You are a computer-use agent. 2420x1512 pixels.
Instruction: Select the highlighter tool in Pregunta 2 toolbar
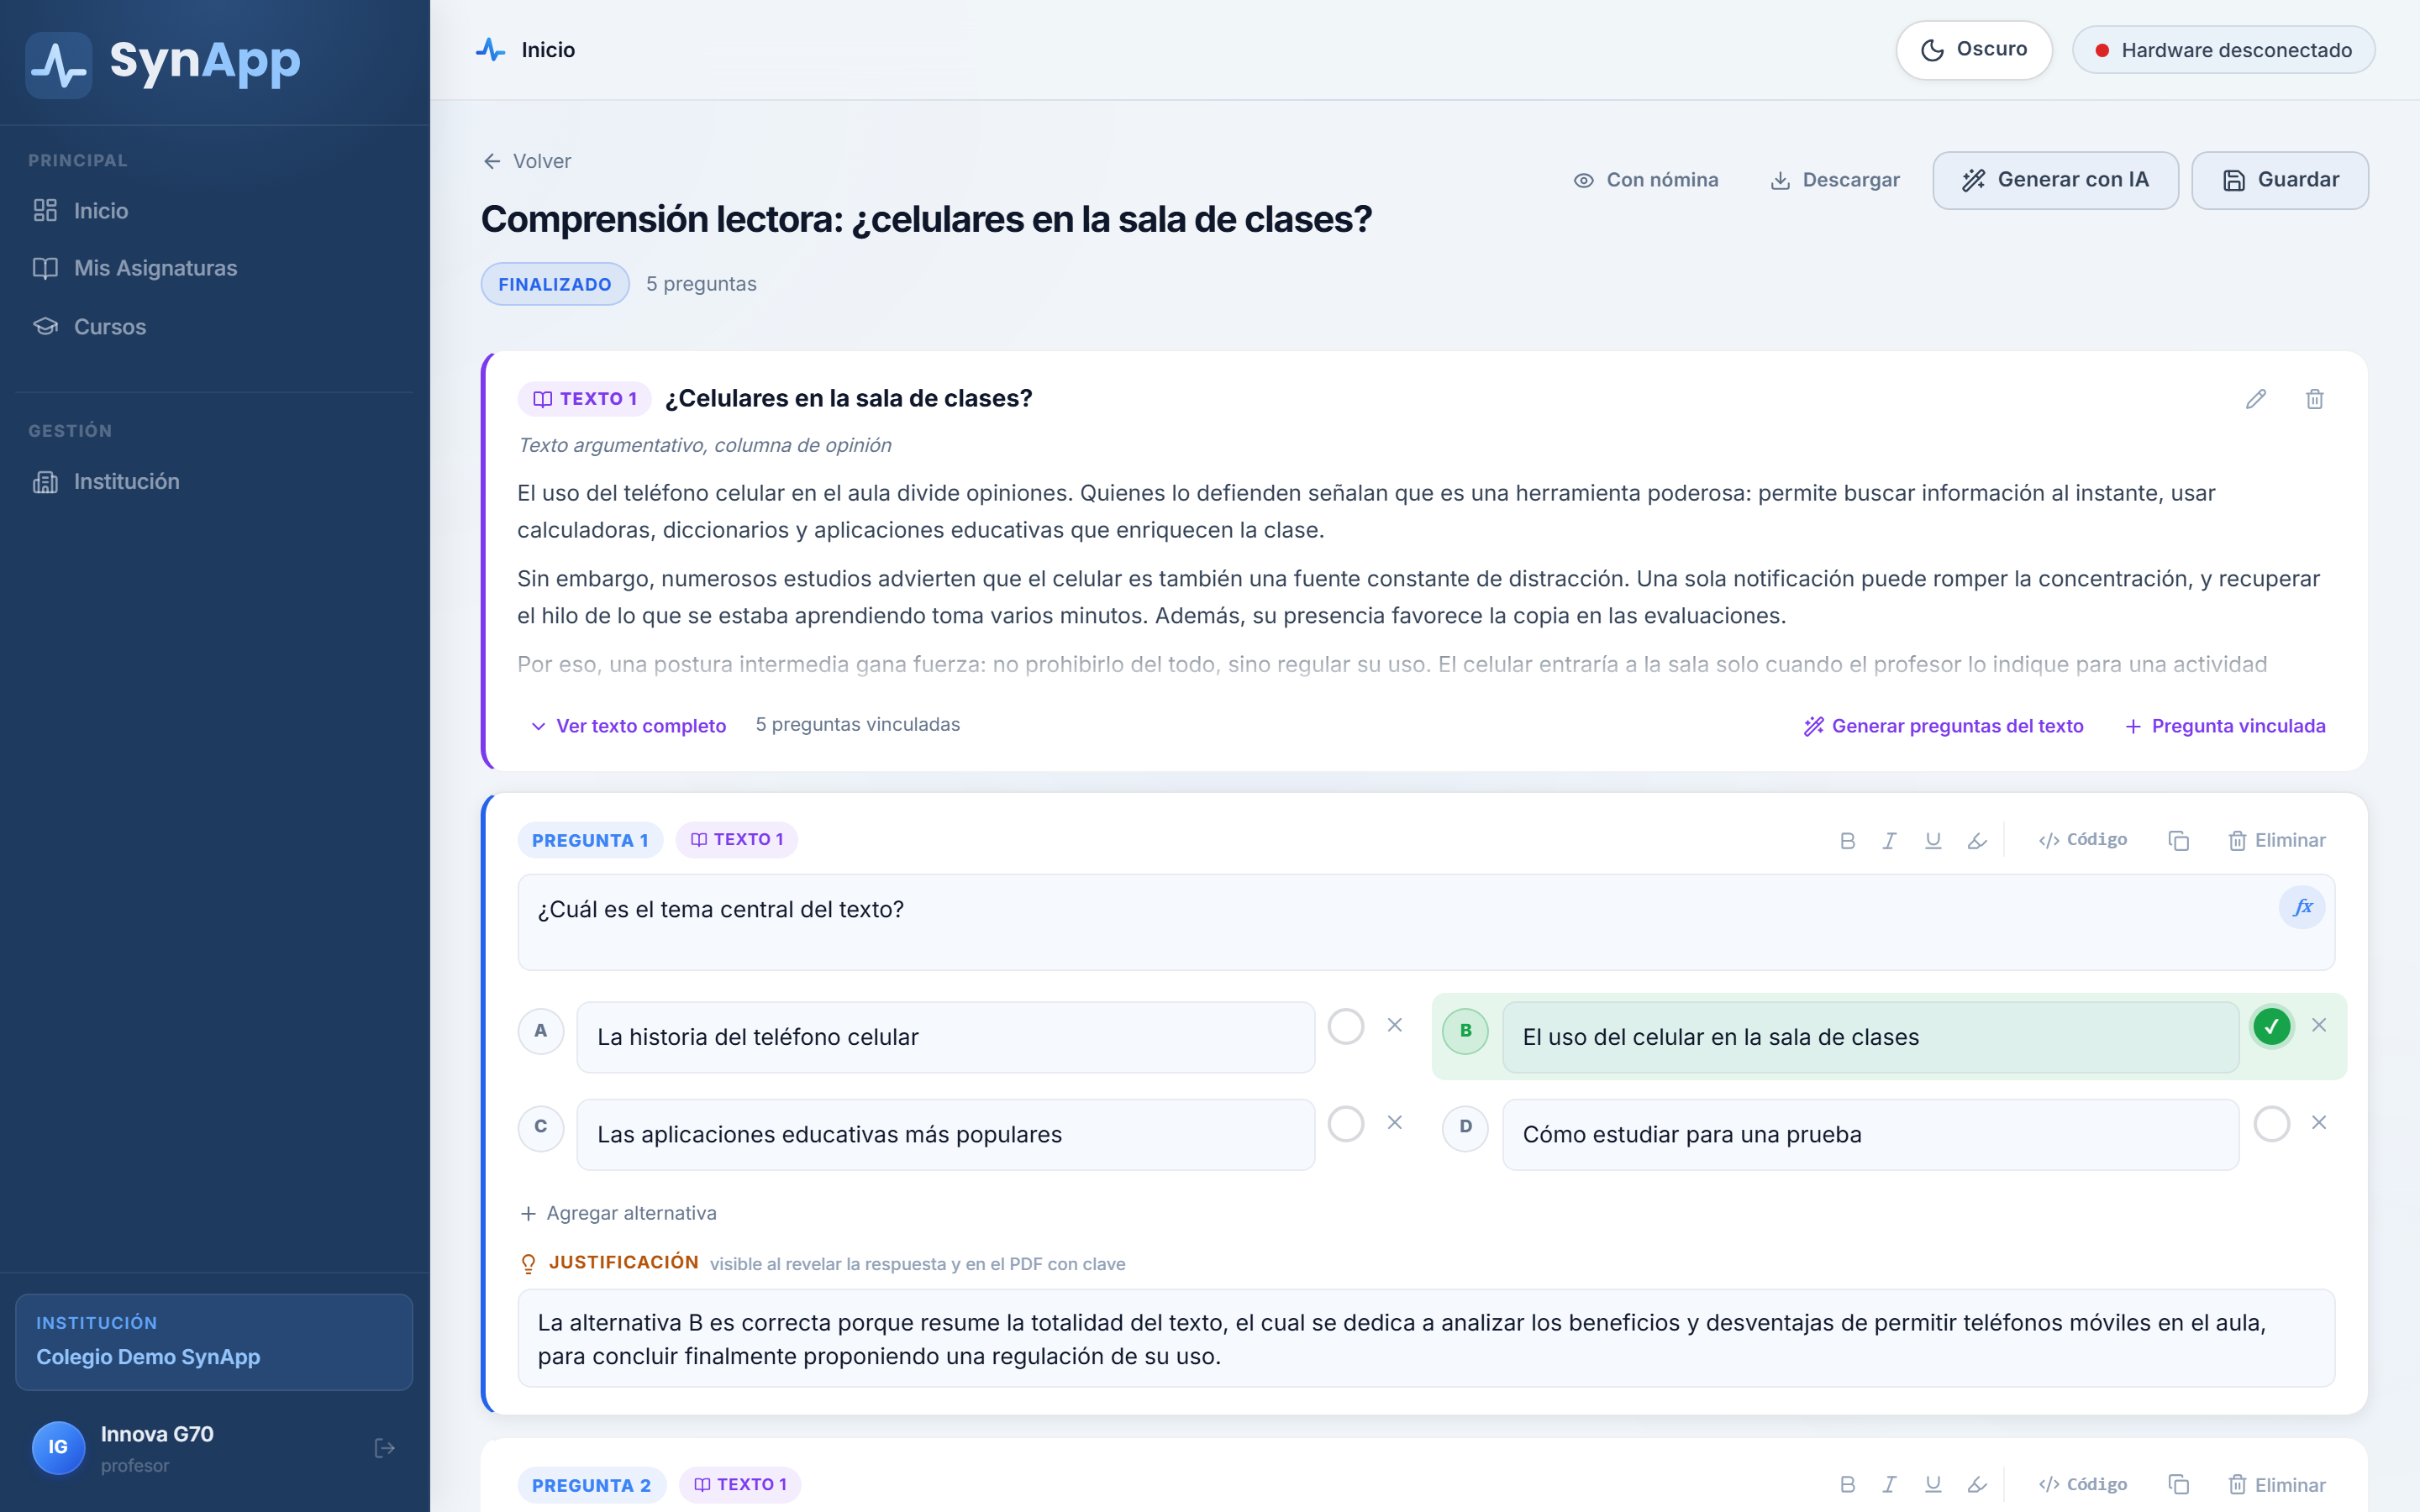pyautogui.click(x=1977, y=1485)
